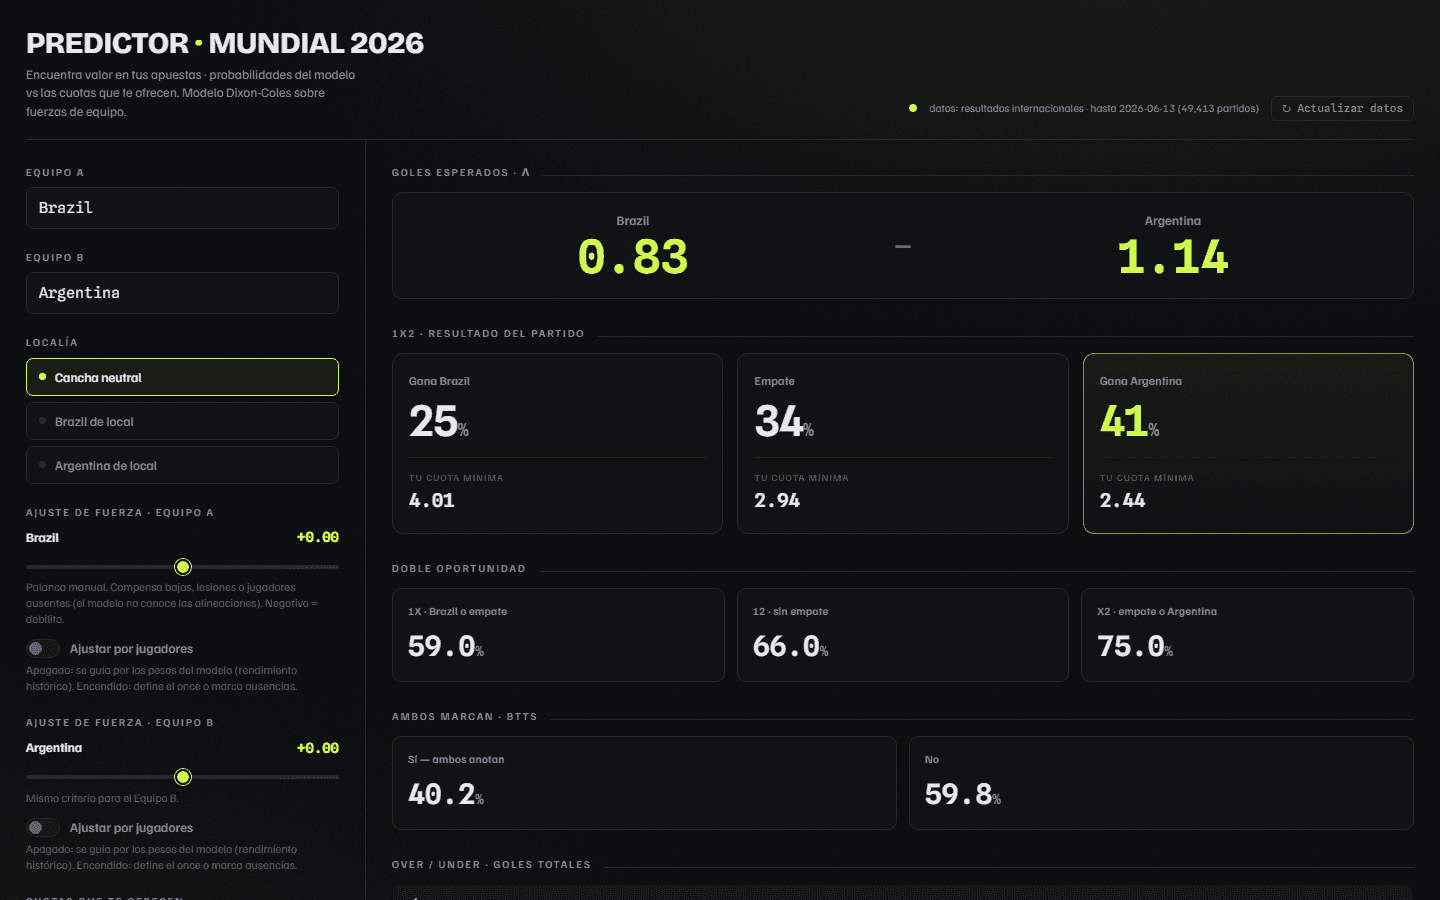Screen dimensions: 1440x900
Task: Click Argentina adjustment value +0.00
Action: click(x=318, y=748)
